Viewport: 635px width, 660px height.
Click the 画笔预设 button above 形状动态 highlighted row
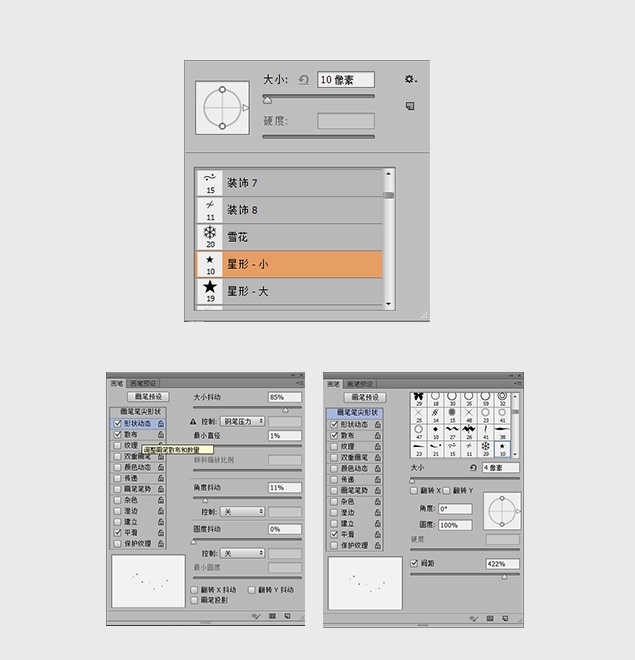[148, 397]
